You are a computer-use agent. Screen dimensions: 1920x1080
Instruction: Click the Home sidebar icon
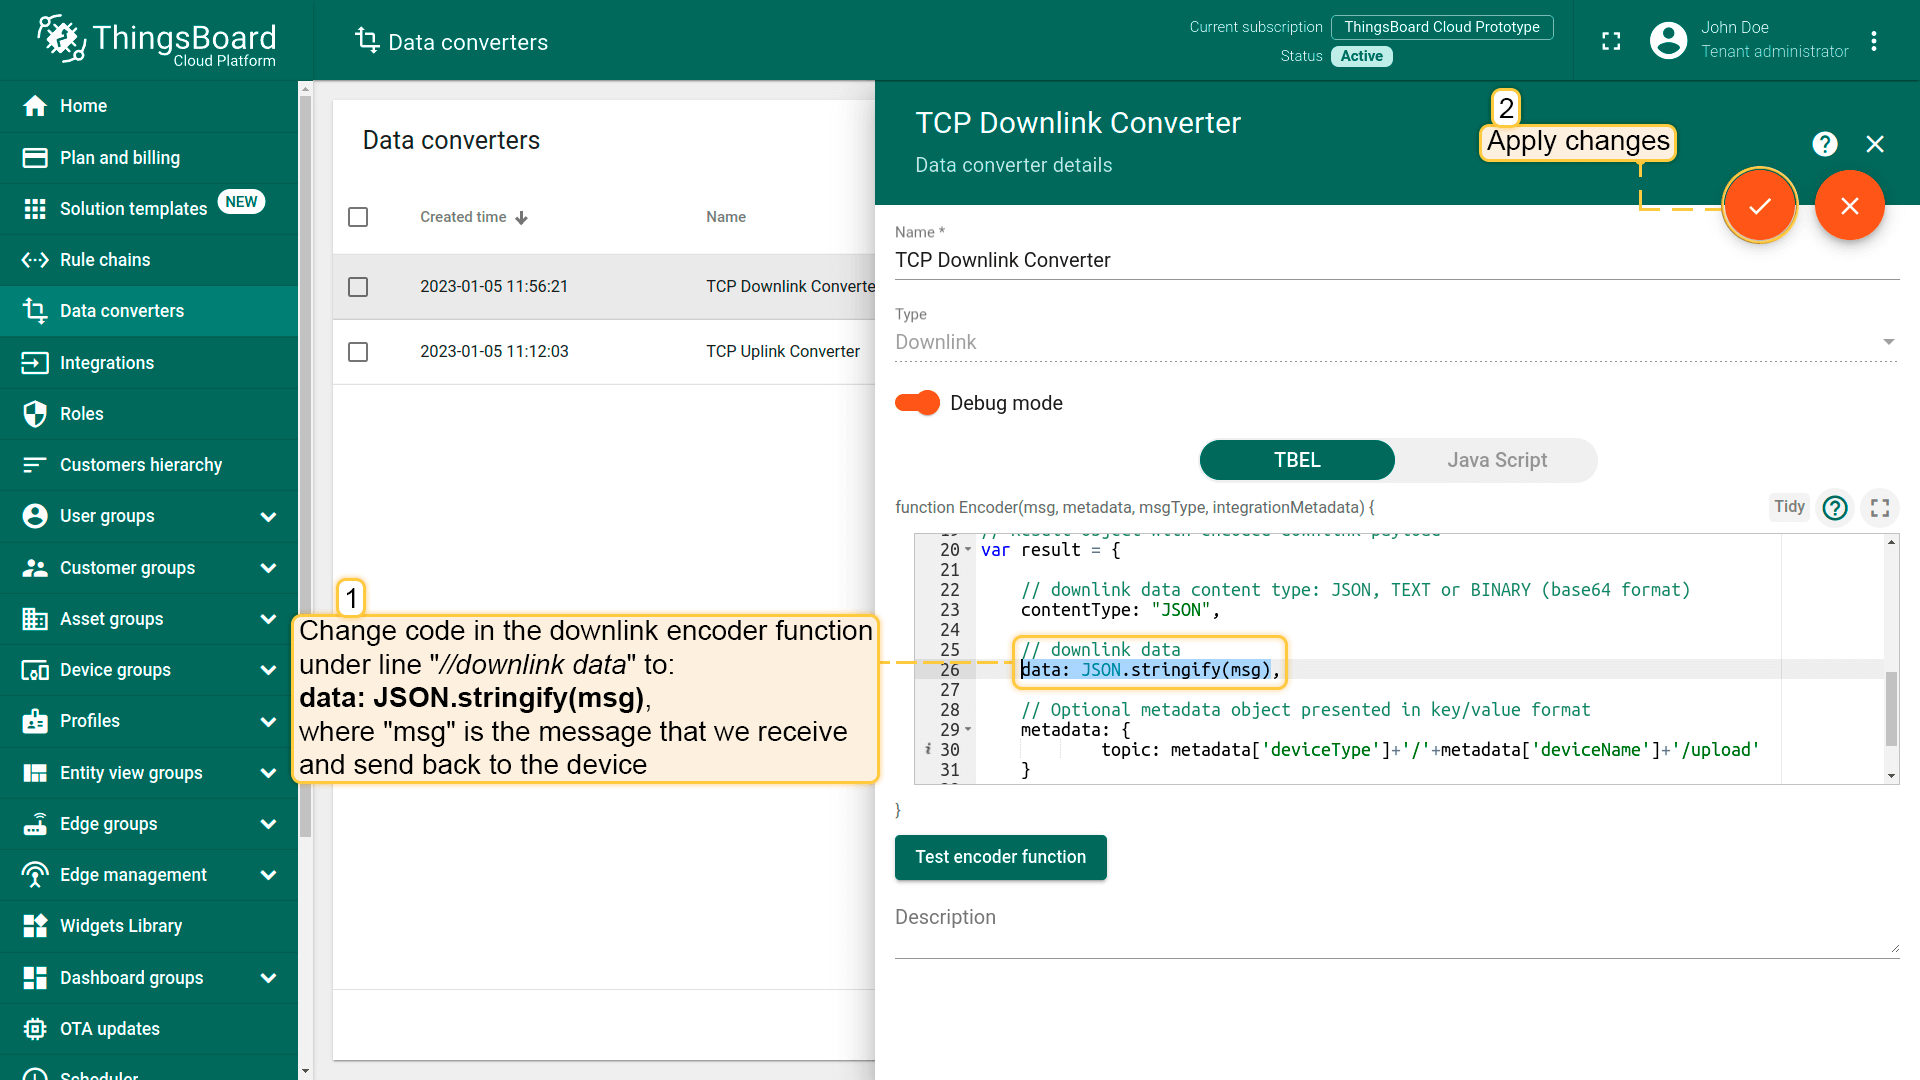coord(35,106)
